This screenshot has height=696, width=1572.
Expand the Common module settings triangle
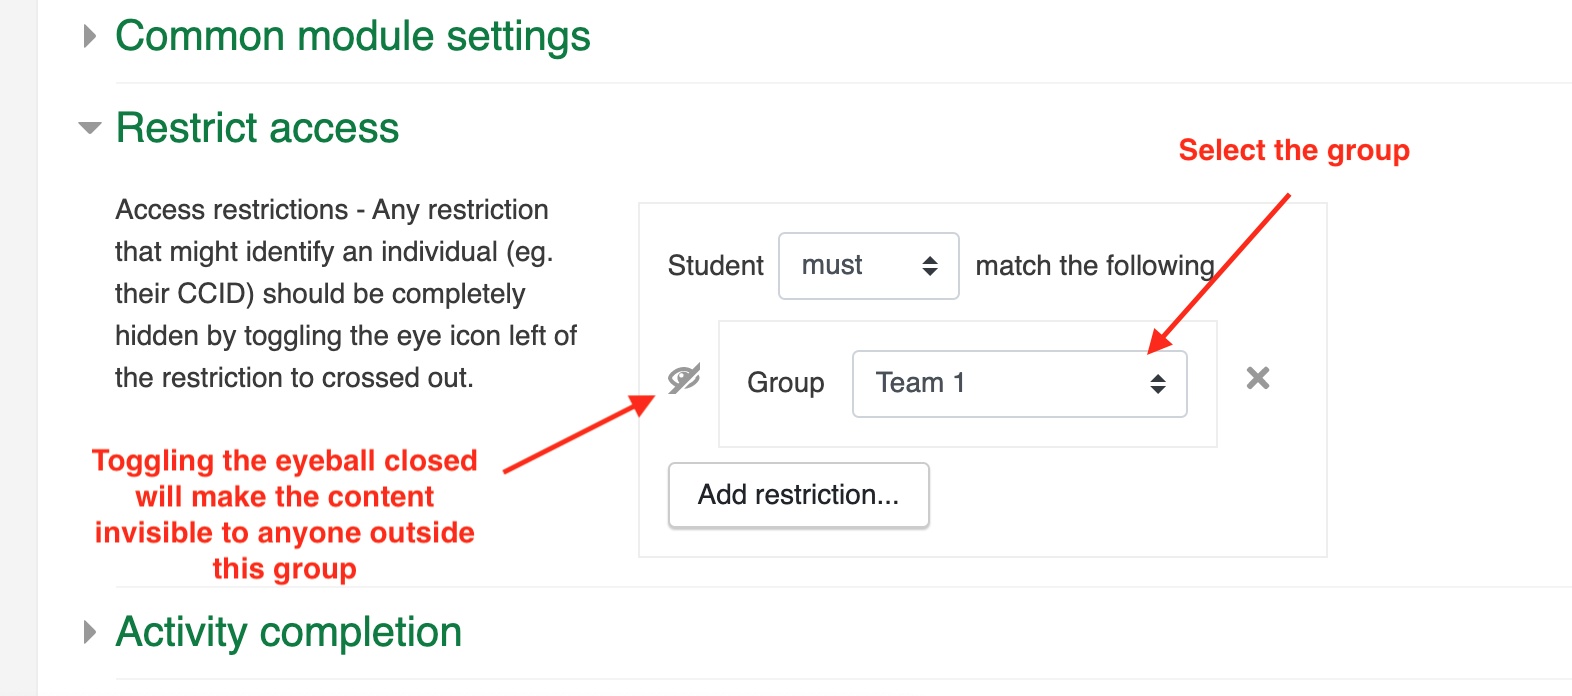pyautogui.click(x=90, y=37)
